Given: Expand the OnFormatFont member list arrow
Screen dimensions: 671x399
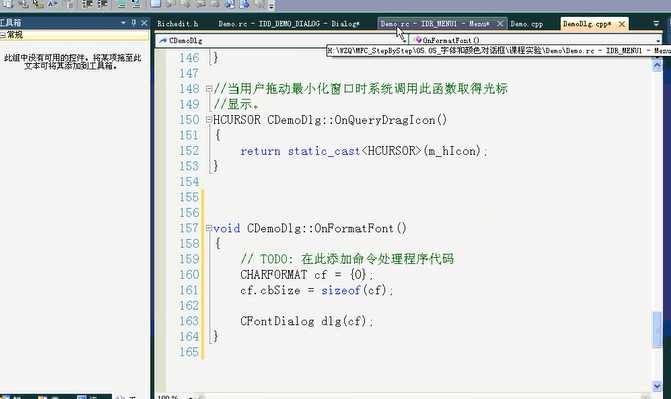Looking at the screenshot, I should pyautogui.click(x=658, y=41).
